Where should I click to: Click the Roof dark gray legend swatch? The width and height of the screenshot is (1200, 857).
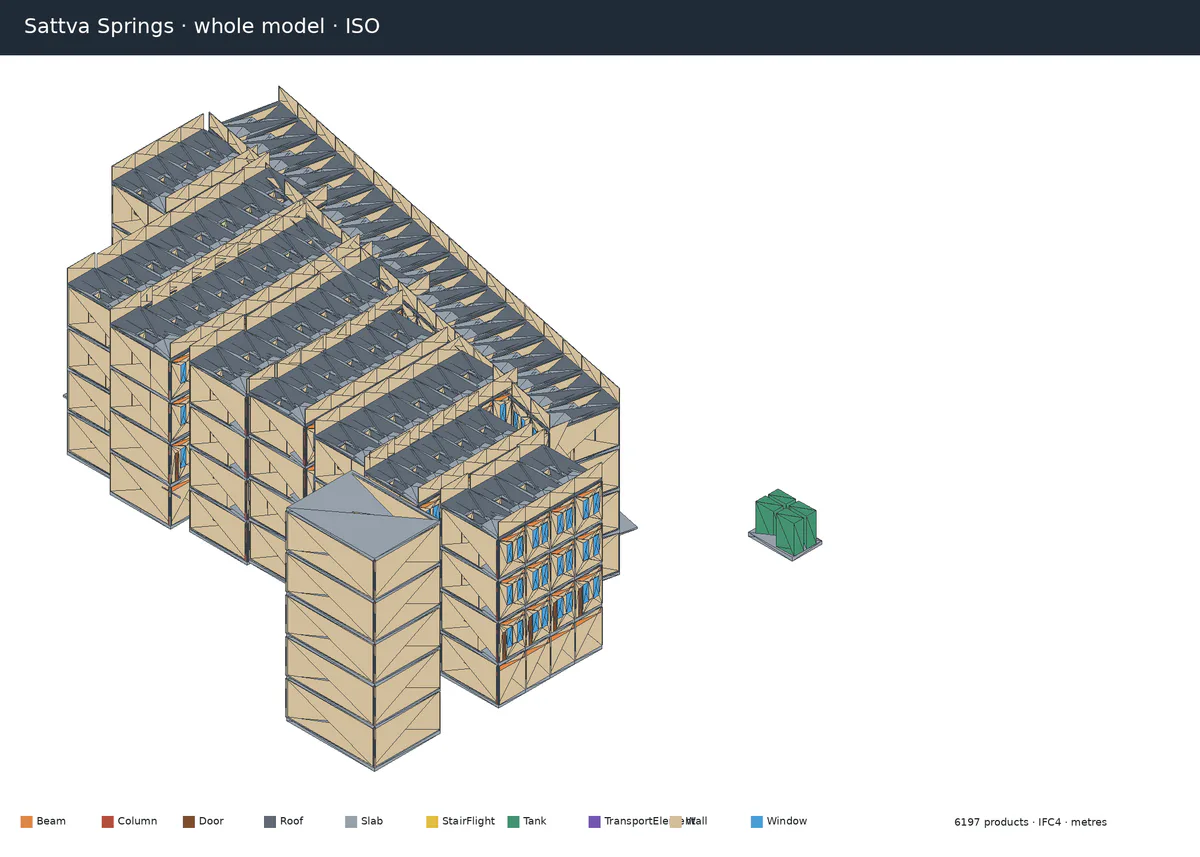pos(270,822)
